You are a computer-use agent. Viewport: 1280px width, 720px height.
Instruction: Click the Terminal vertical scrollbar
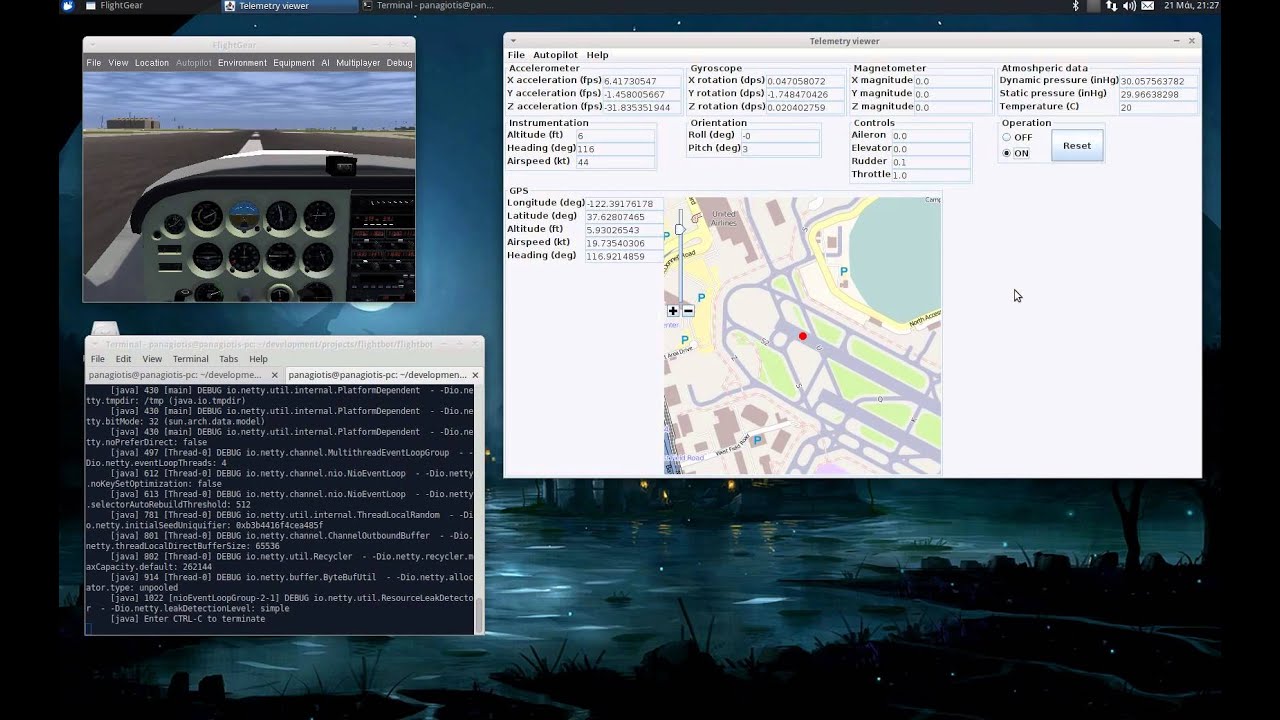478,614
